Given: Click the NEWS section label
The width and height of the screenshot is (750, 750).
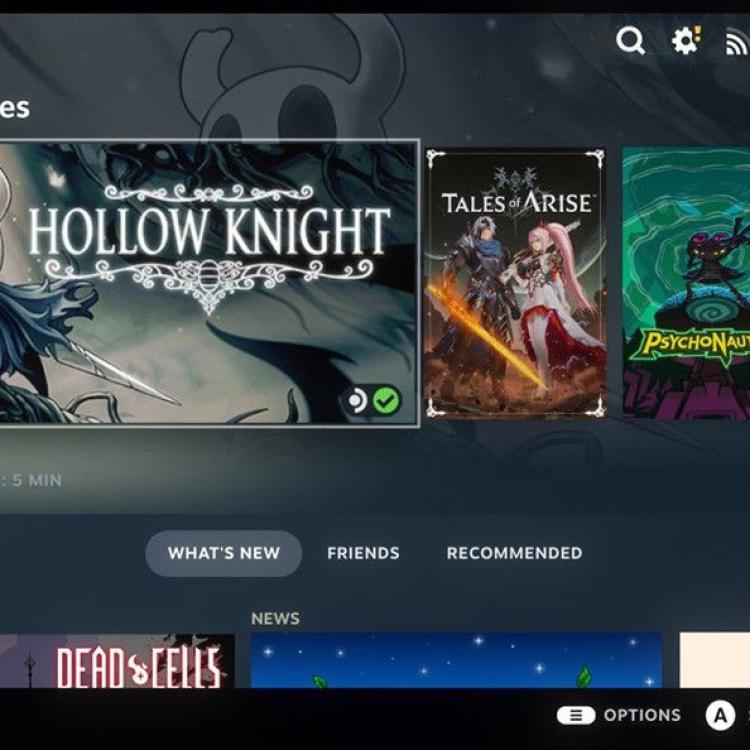Looking at the screenshot, I should [276, 618].
